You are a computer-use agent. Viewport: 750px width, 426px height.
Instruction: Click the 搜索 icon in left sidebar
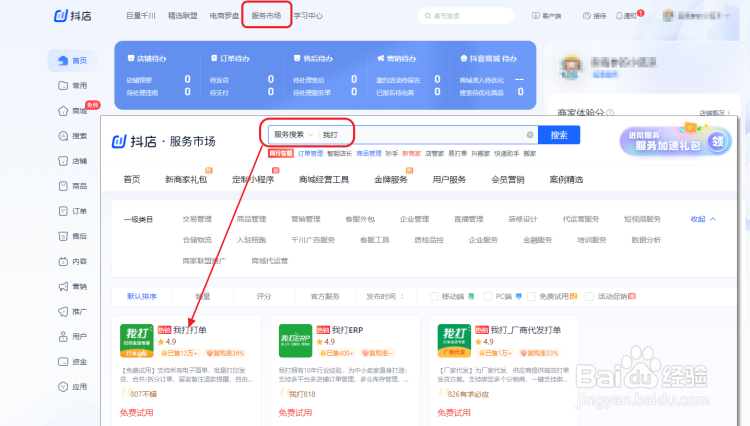(x=63, y=136)
